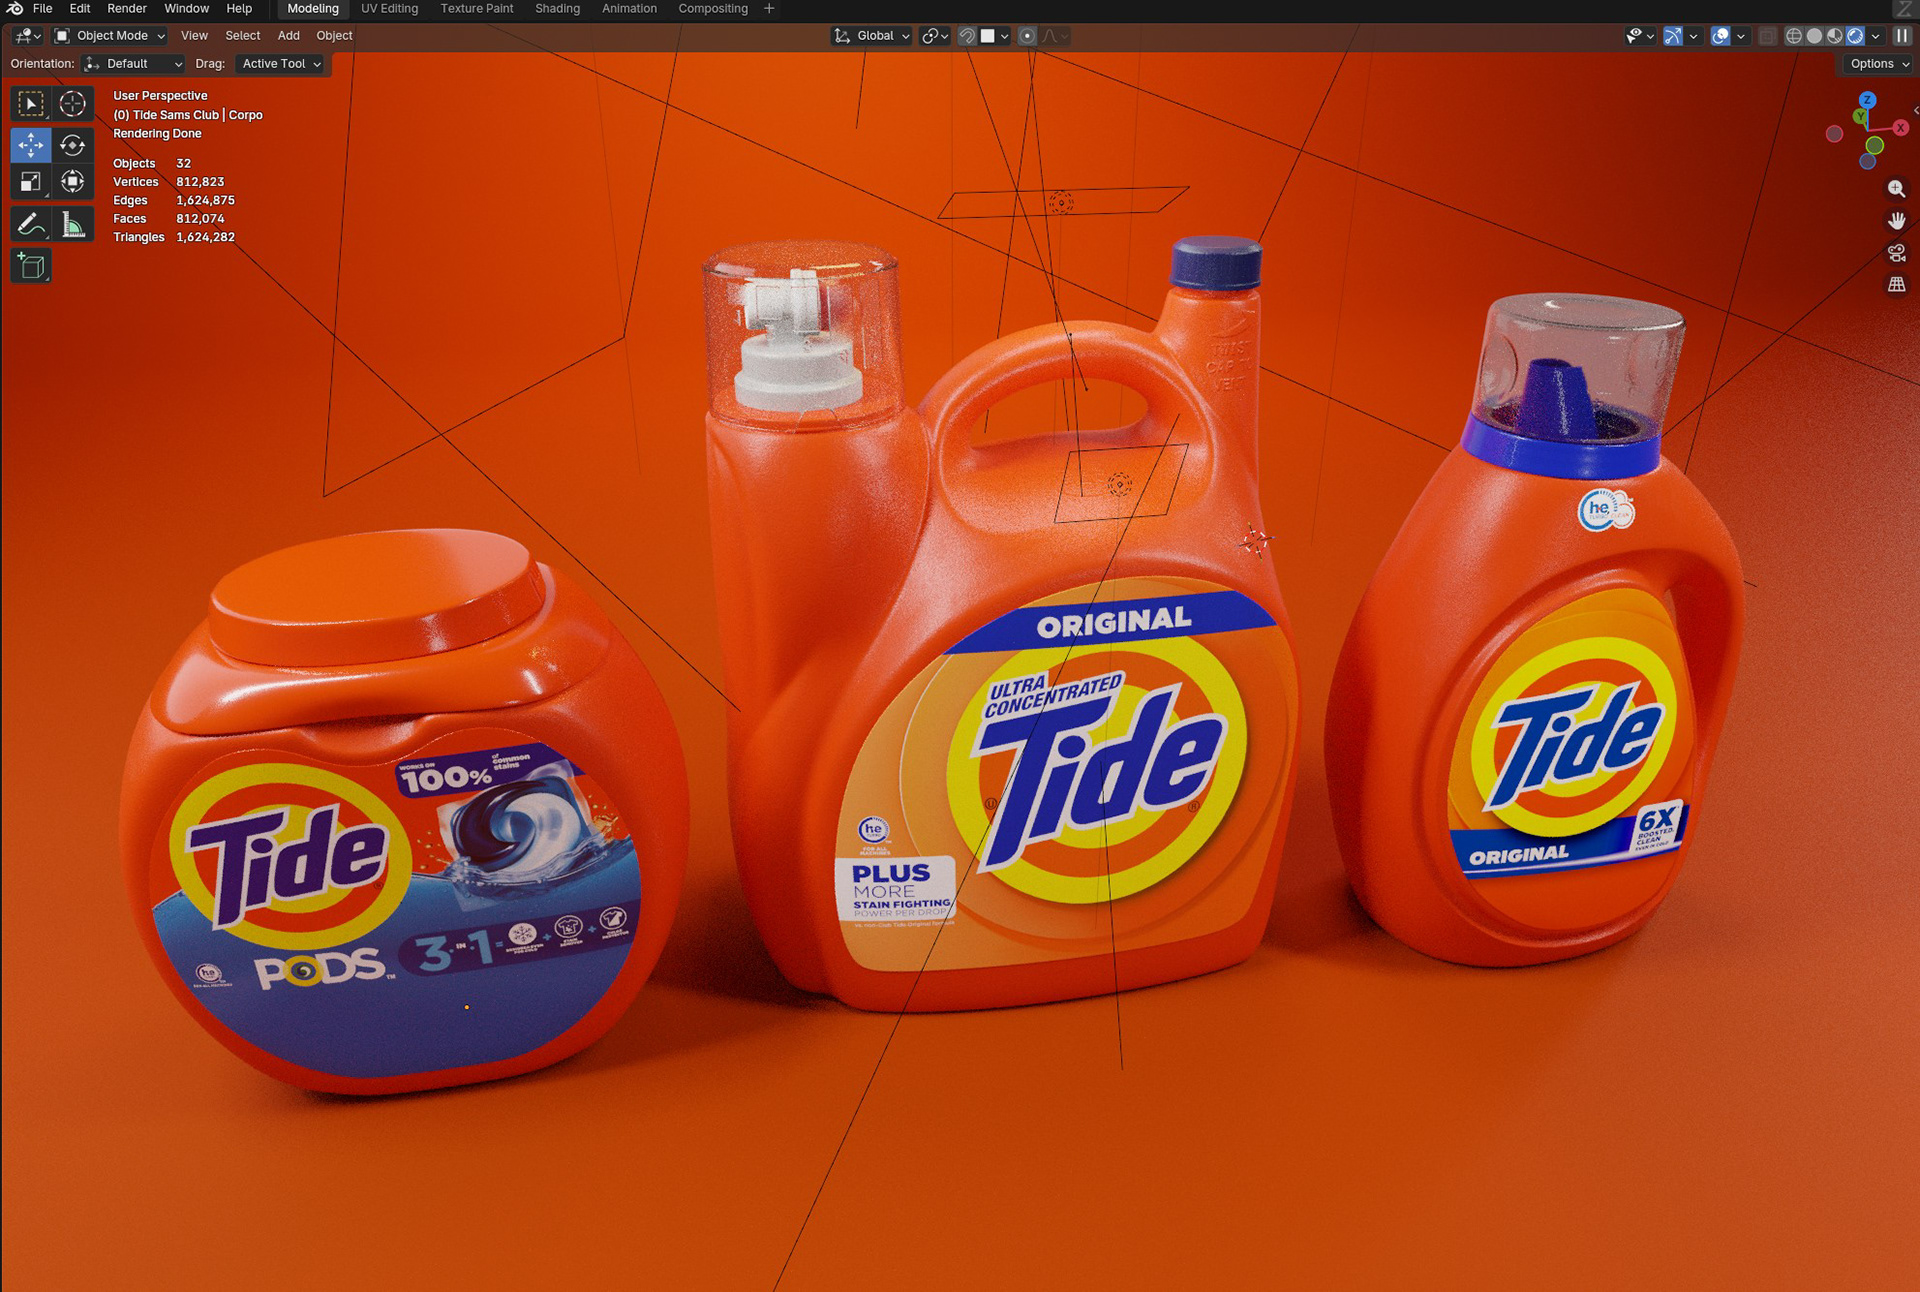Image resolution: width=1920 pixels, height=1292 pixels.
Task: Switch to the Shading workspace tab
Action: pyautogui.click(x=557, y=9)
